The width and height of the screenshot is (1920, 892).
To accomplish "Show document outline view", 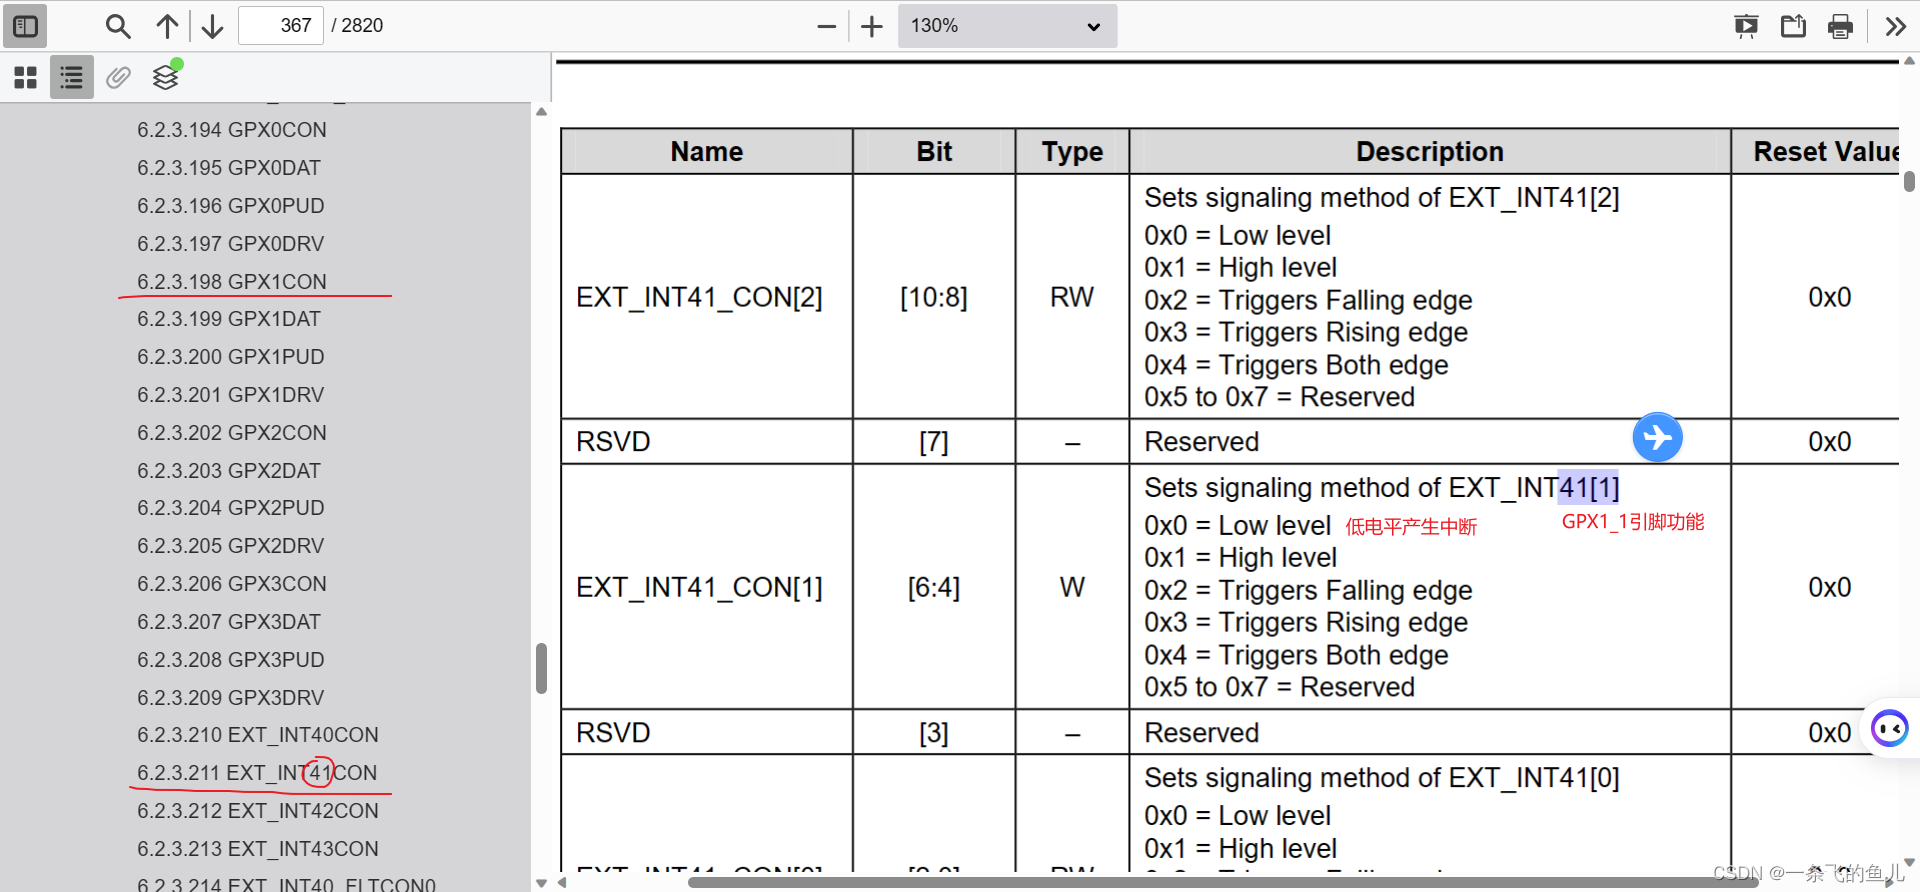I will tap(72, 77).
